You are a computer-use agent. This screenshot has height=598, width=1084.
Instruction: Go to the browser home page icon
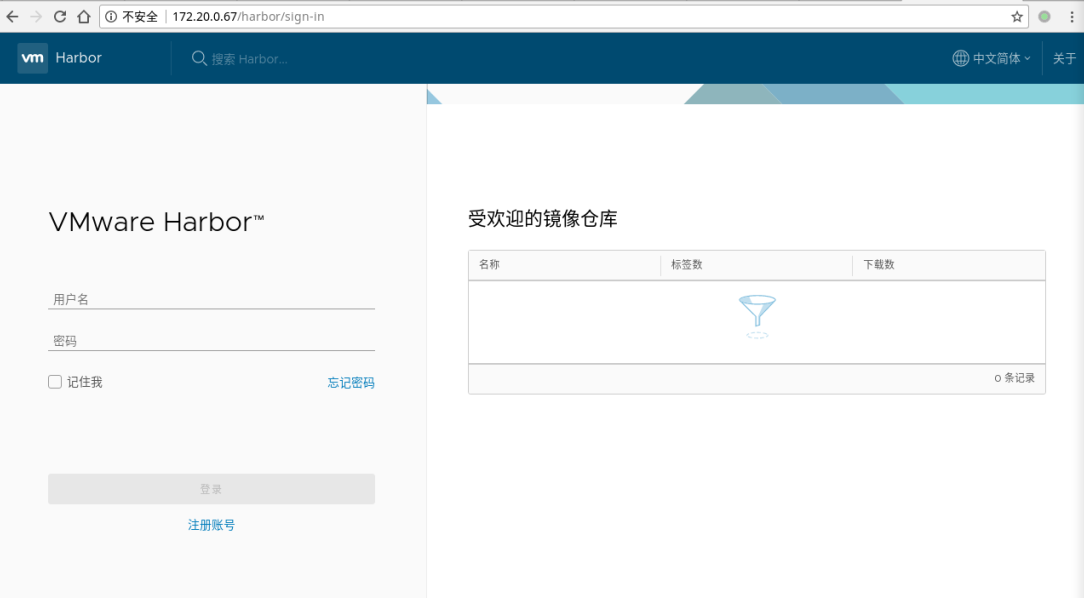(84, 17)
